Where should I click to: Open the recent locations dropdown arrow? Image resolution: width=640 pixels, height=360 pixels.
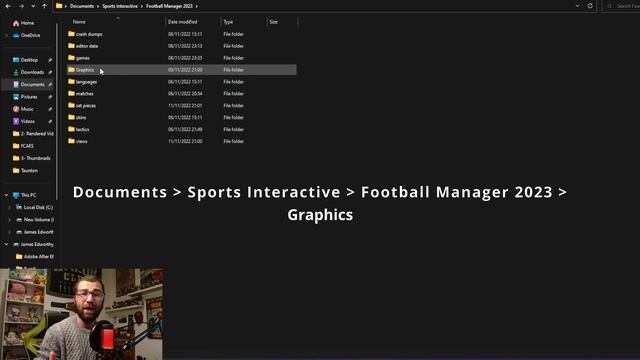click(x=33, y=6)
